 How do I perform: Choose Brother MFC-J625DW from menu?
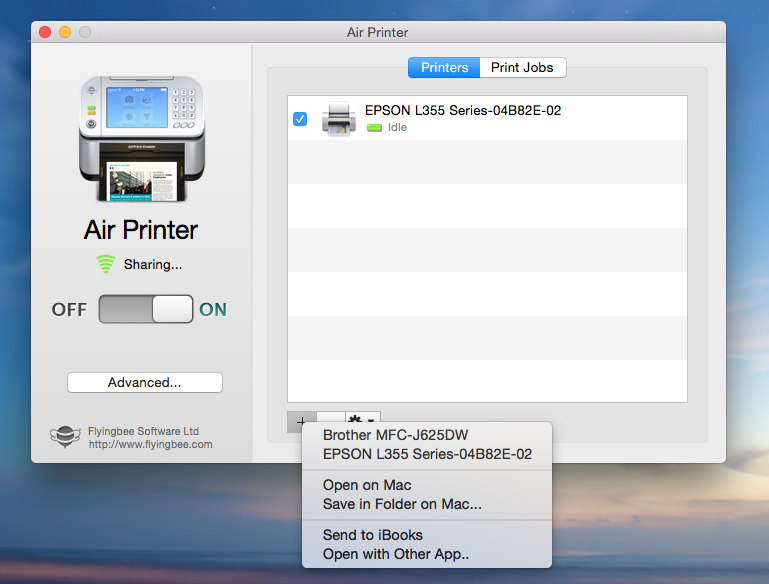click(427, 435)
